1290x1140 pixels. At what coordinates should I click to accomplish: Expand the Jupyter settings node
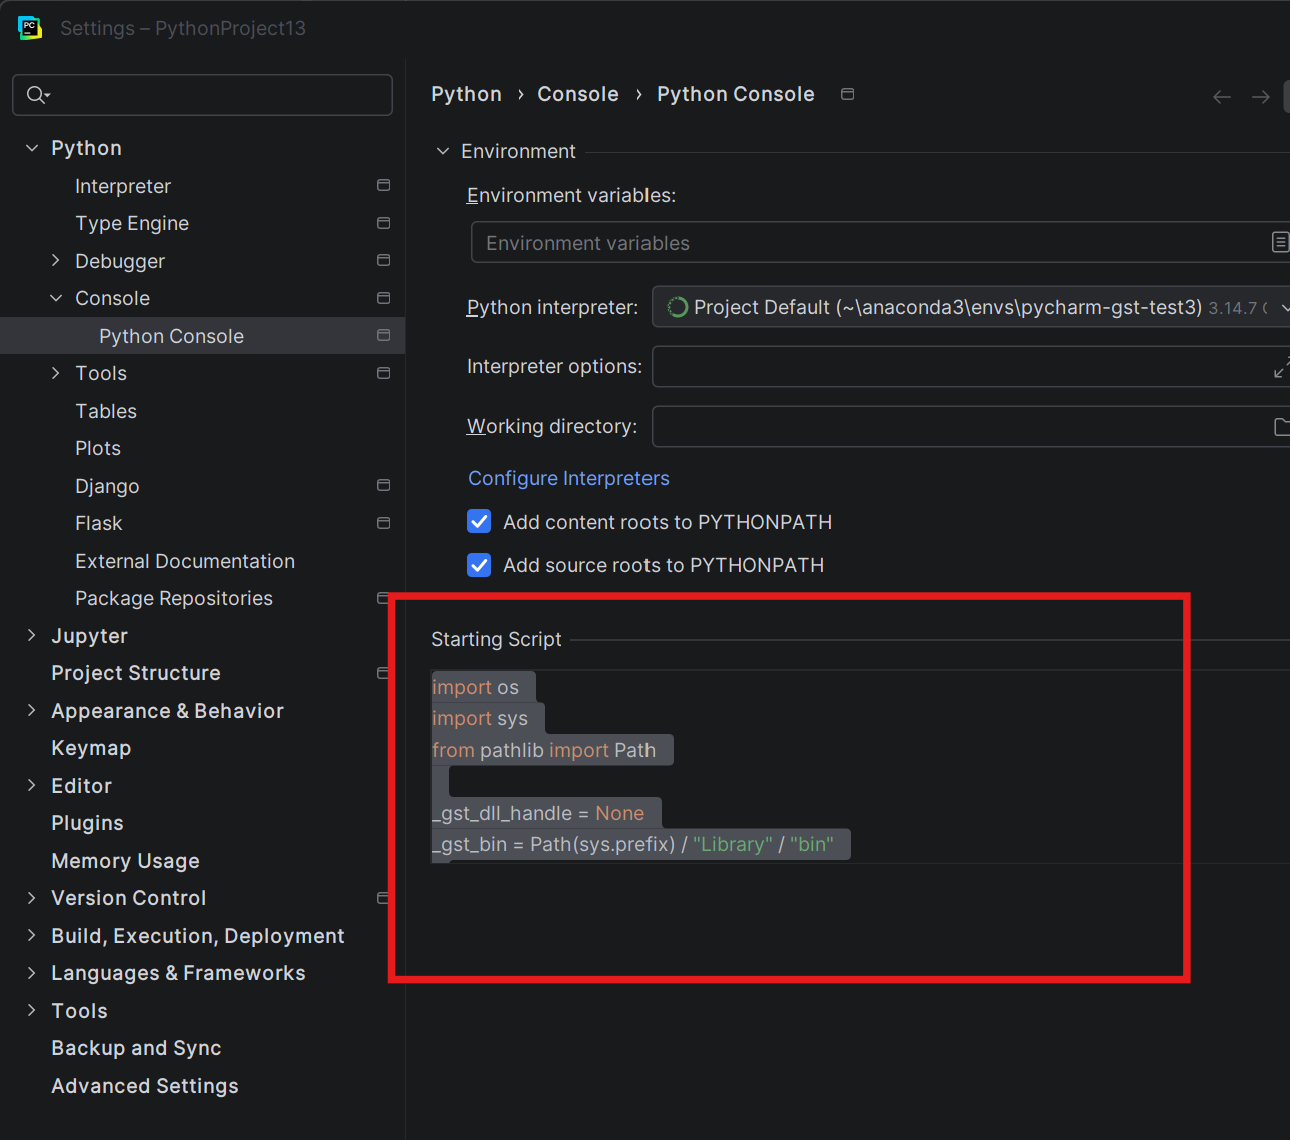32,636
